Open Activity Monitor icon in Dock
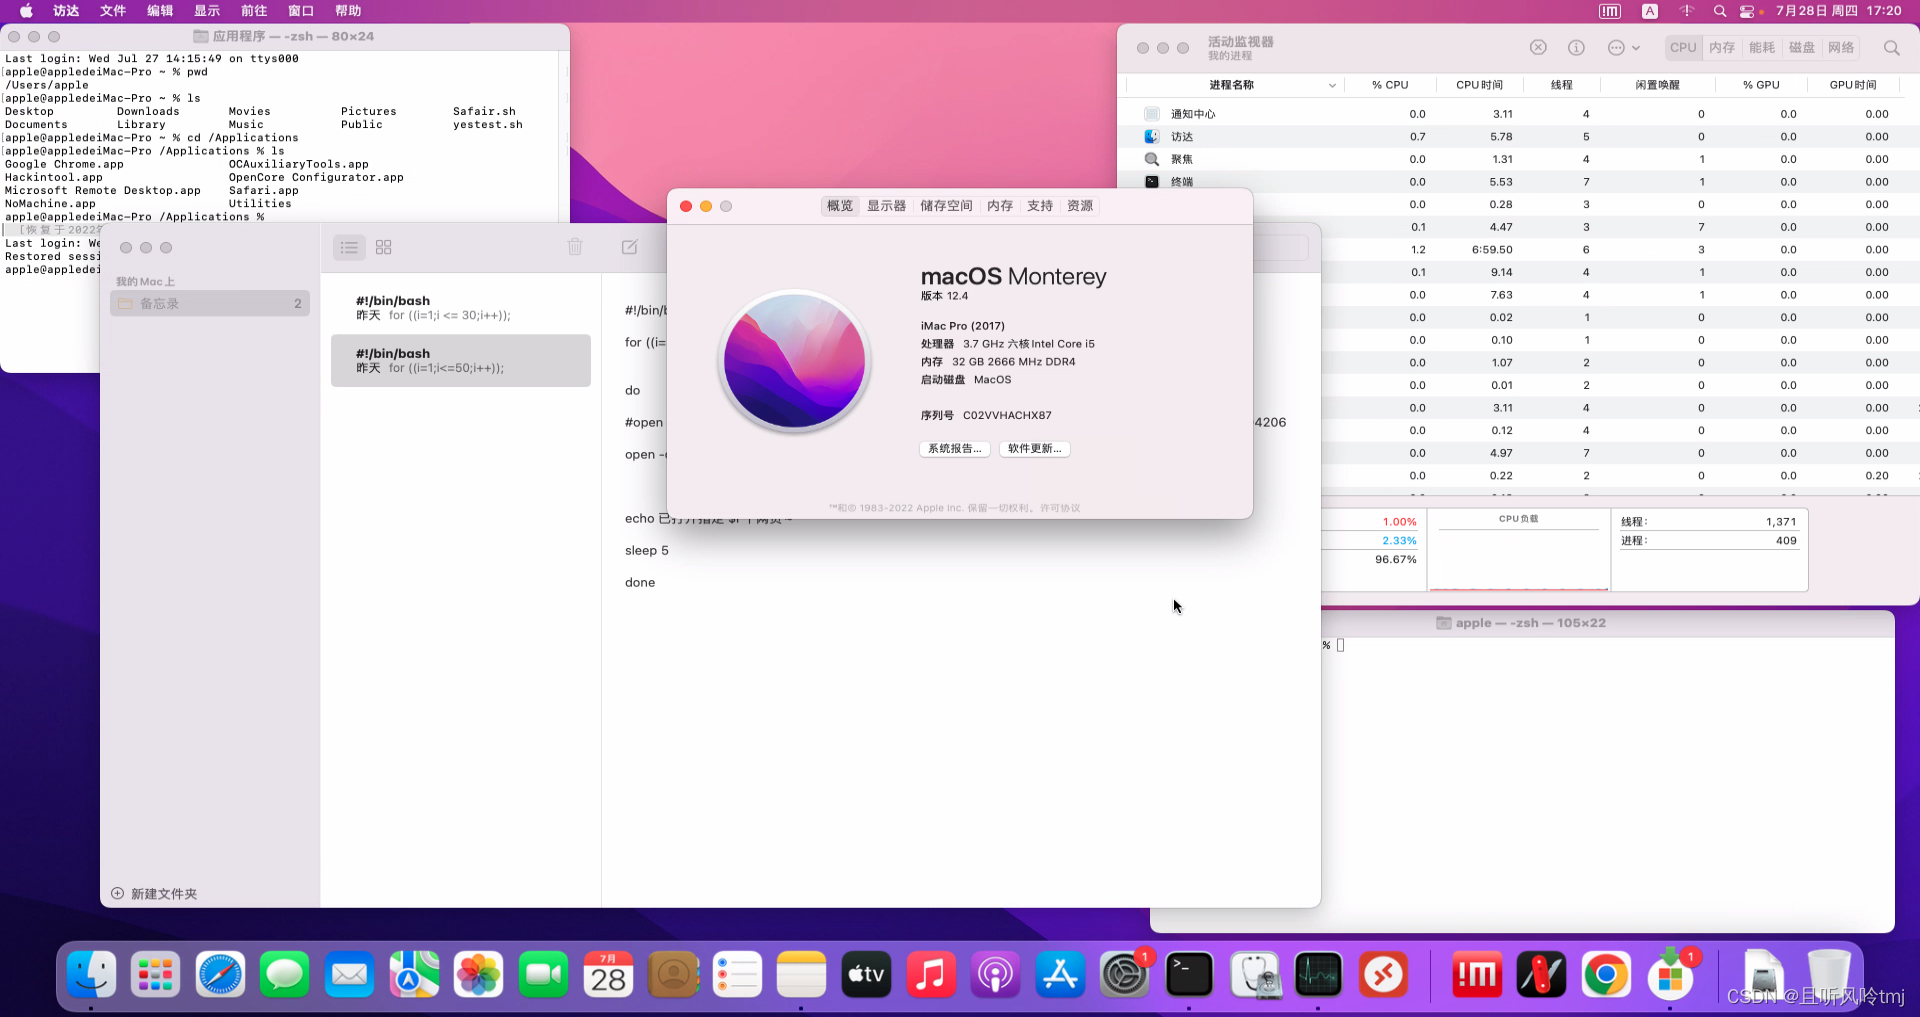The image size is (1920, 1017). [x=1318, y=974]
